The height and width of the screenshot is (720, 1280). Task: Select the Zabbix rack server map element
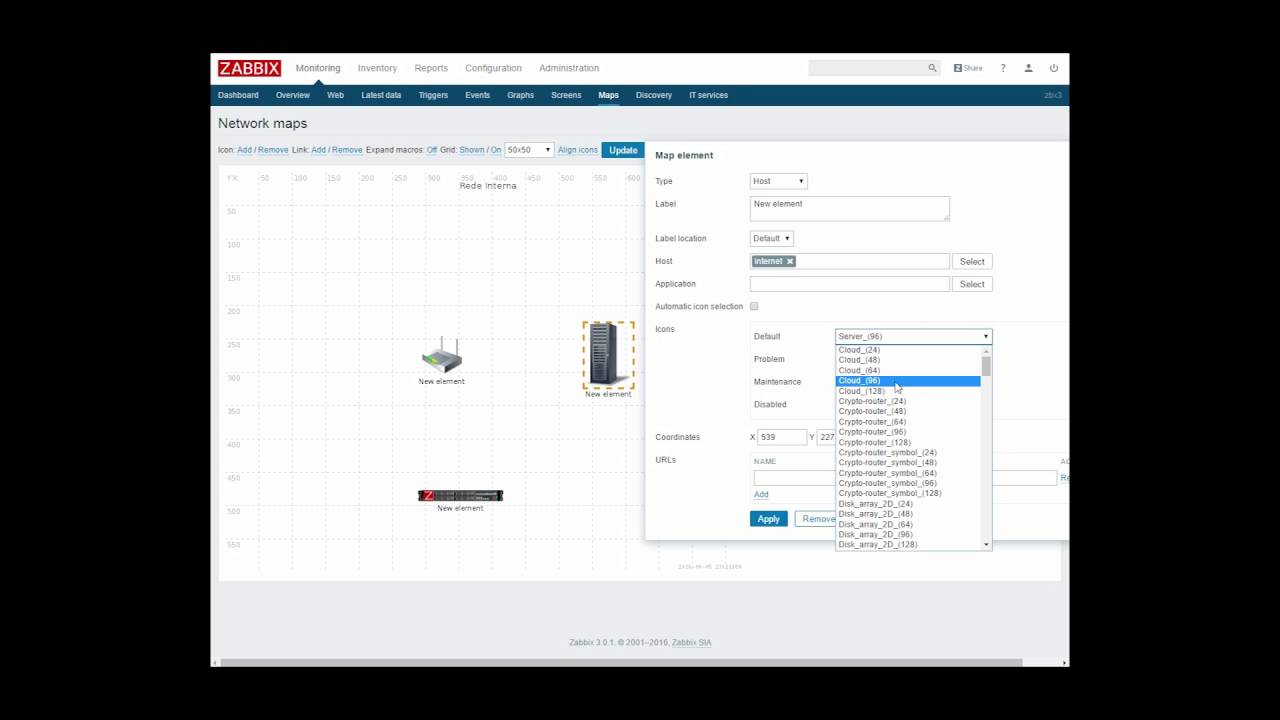coord(460,495)
